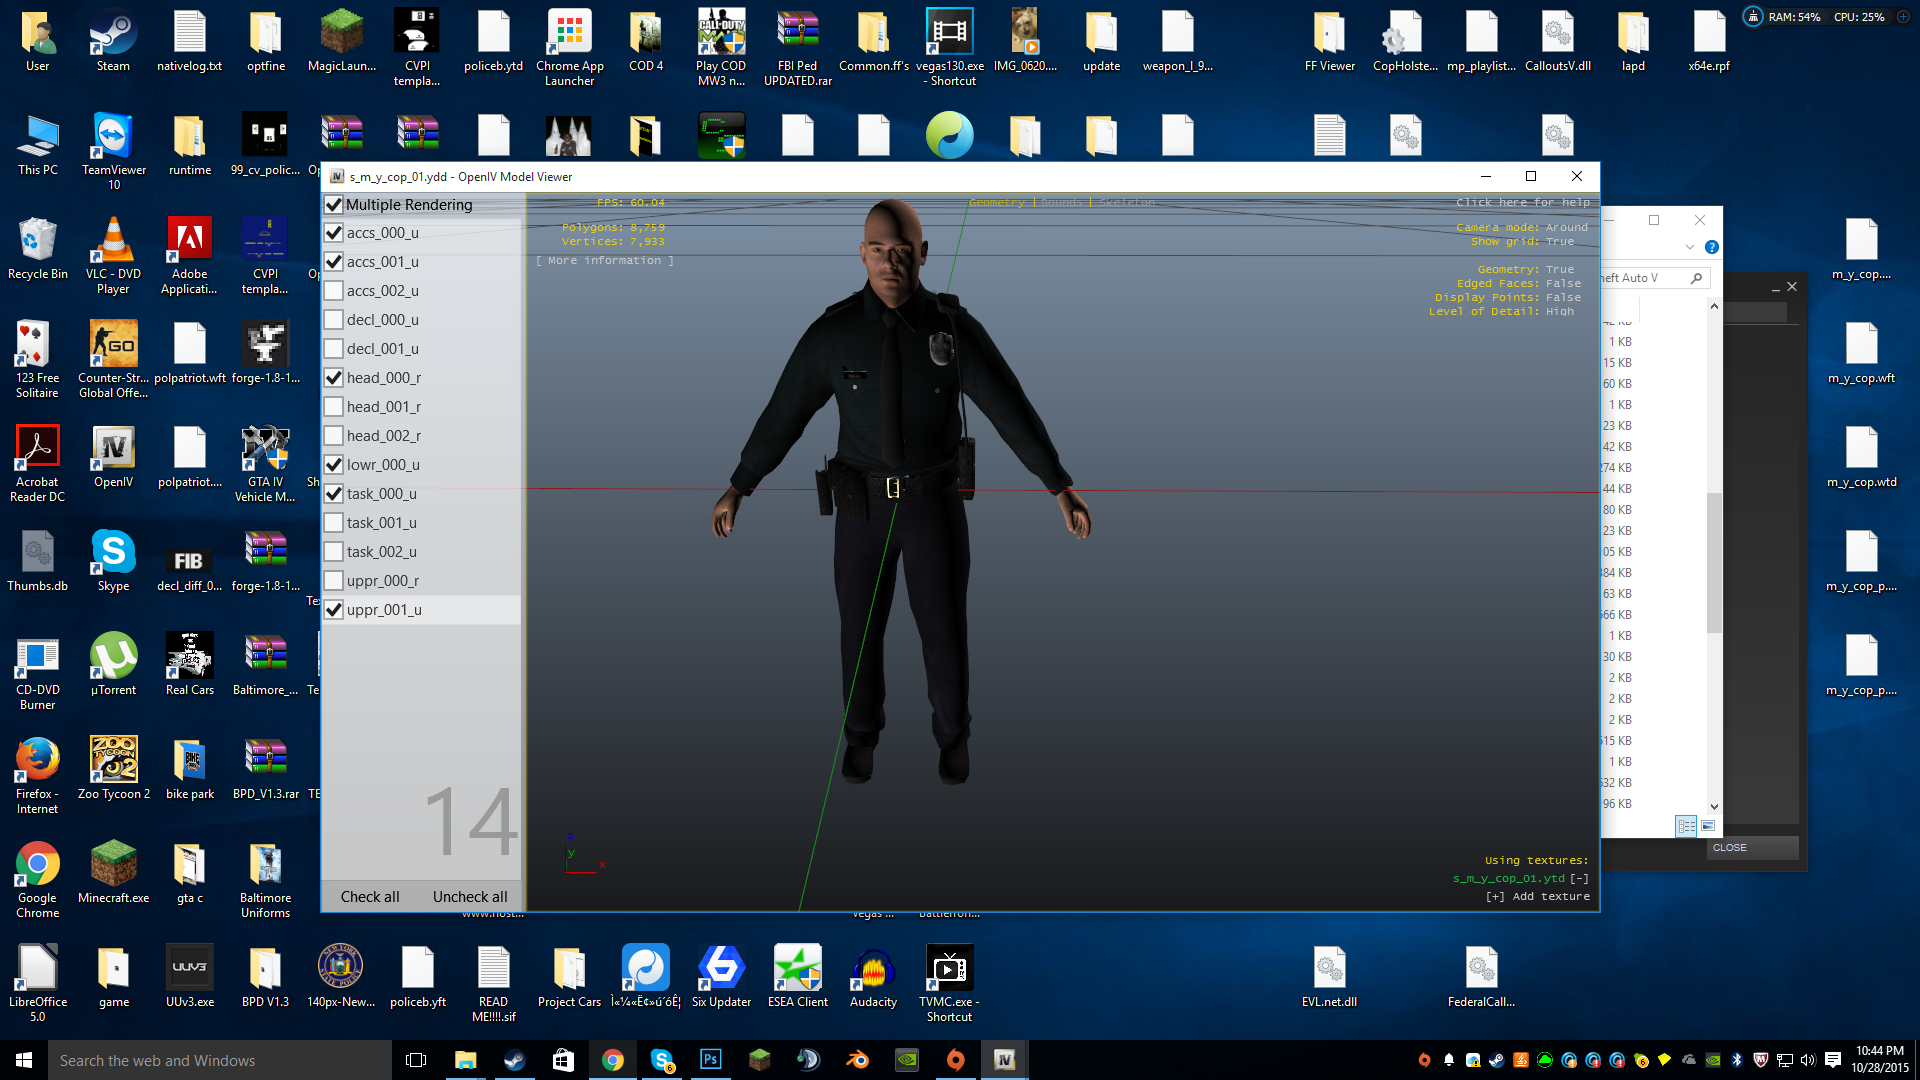Click the OpenIV taskbar icon

pos(1004,1060)
